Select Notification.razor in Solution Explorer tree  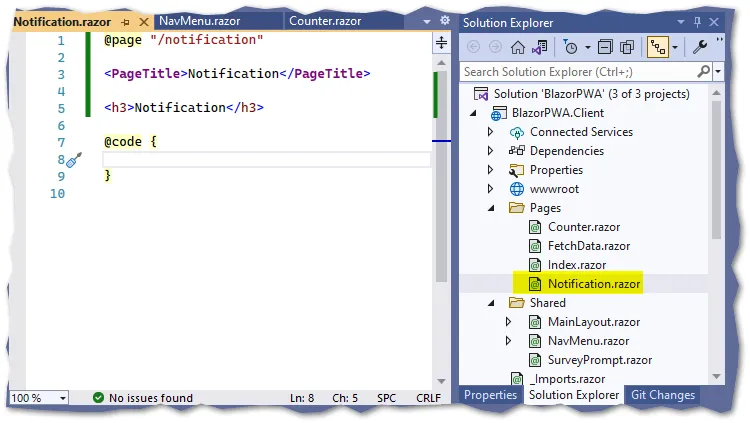click(594, 284)
